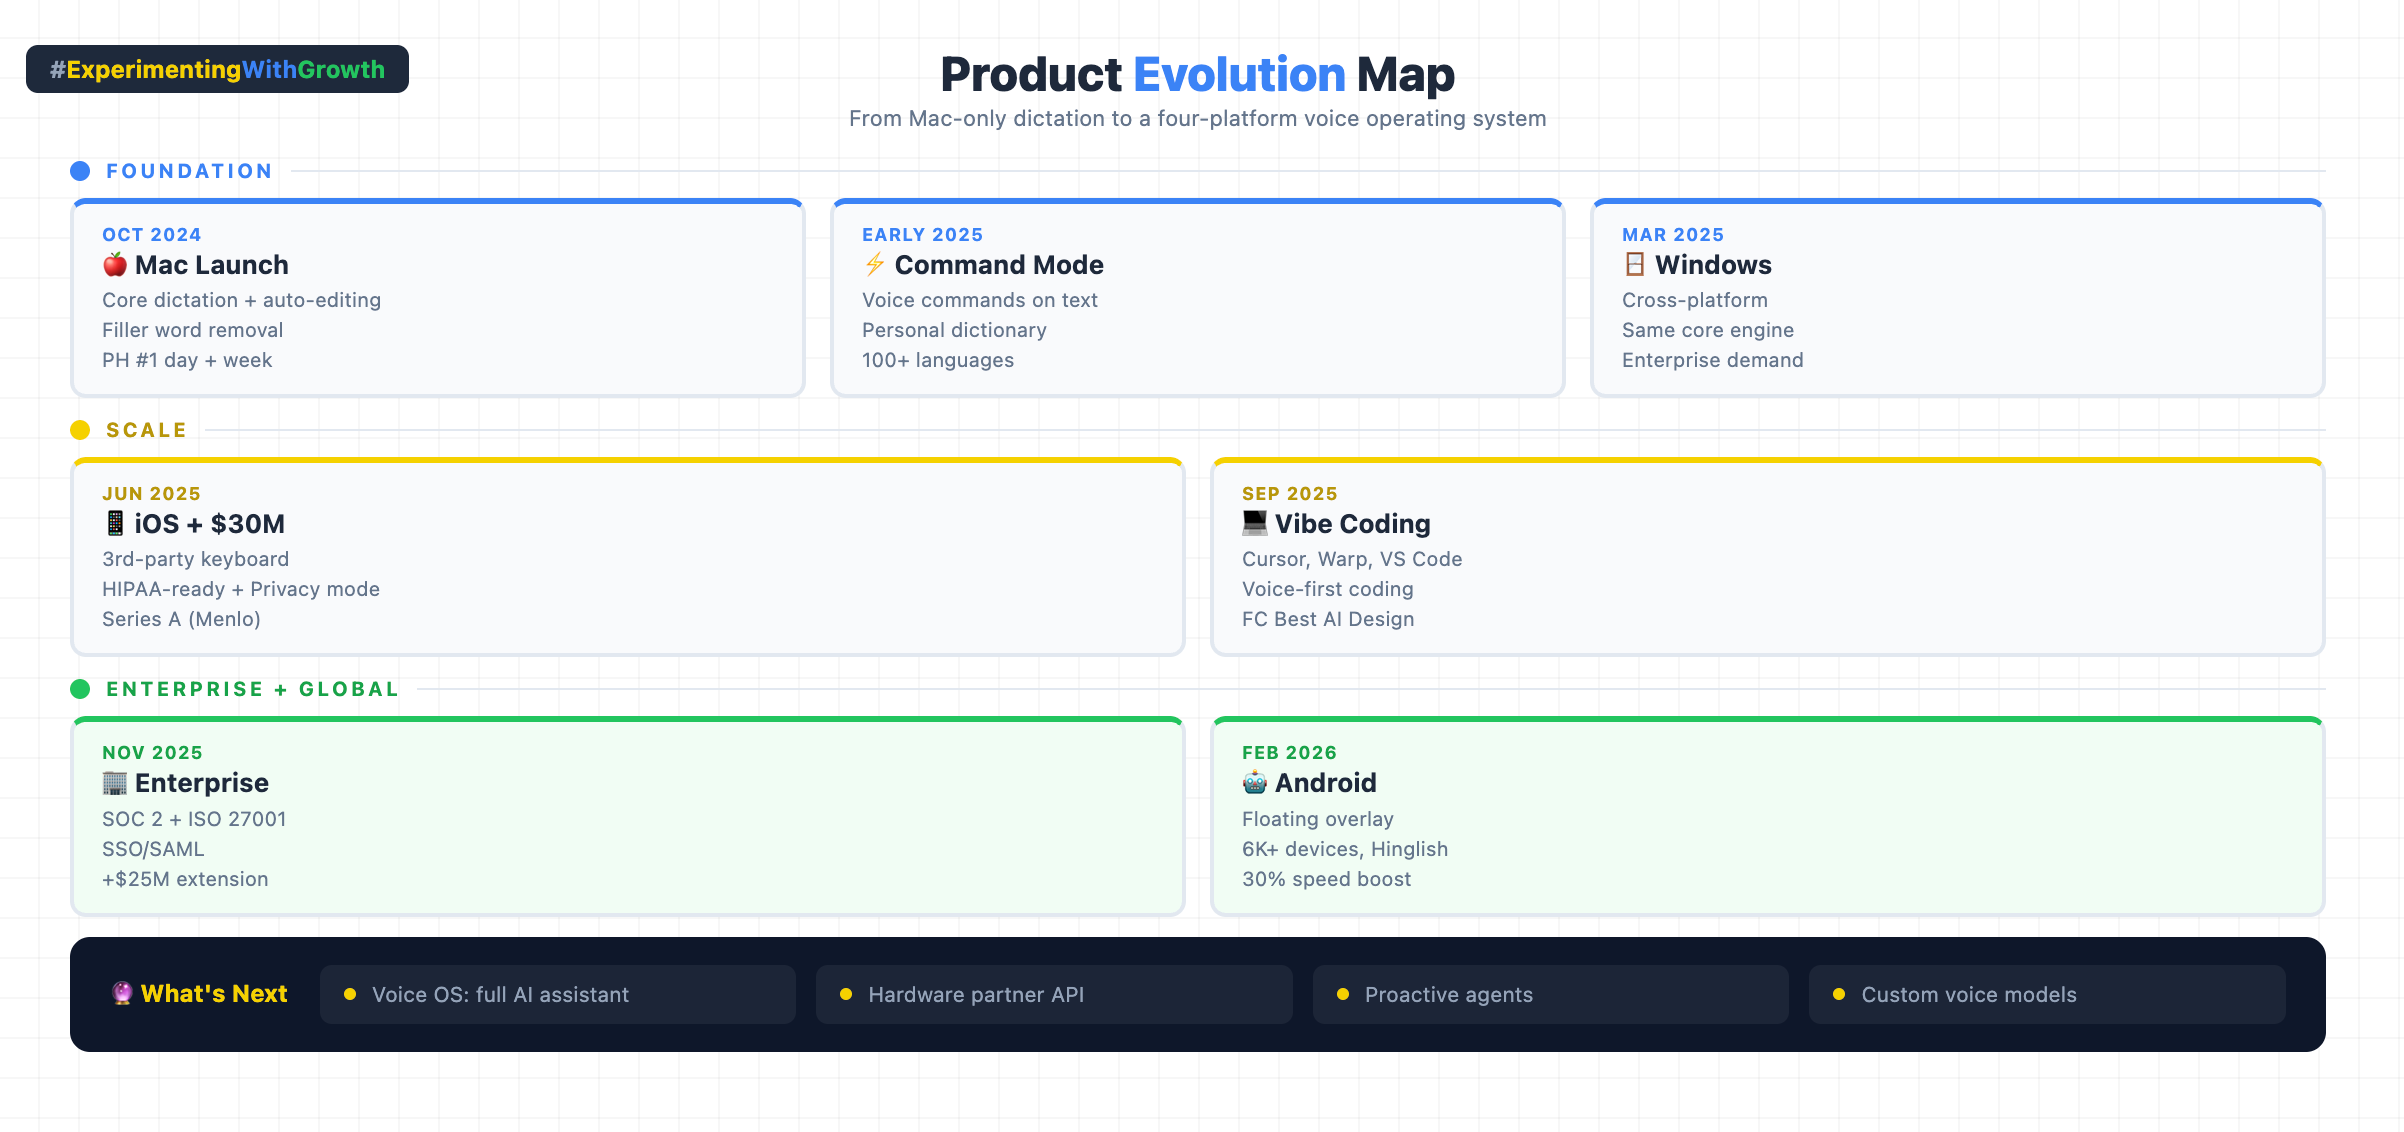Select the Custom voice models pill

tap(2046, 994)
